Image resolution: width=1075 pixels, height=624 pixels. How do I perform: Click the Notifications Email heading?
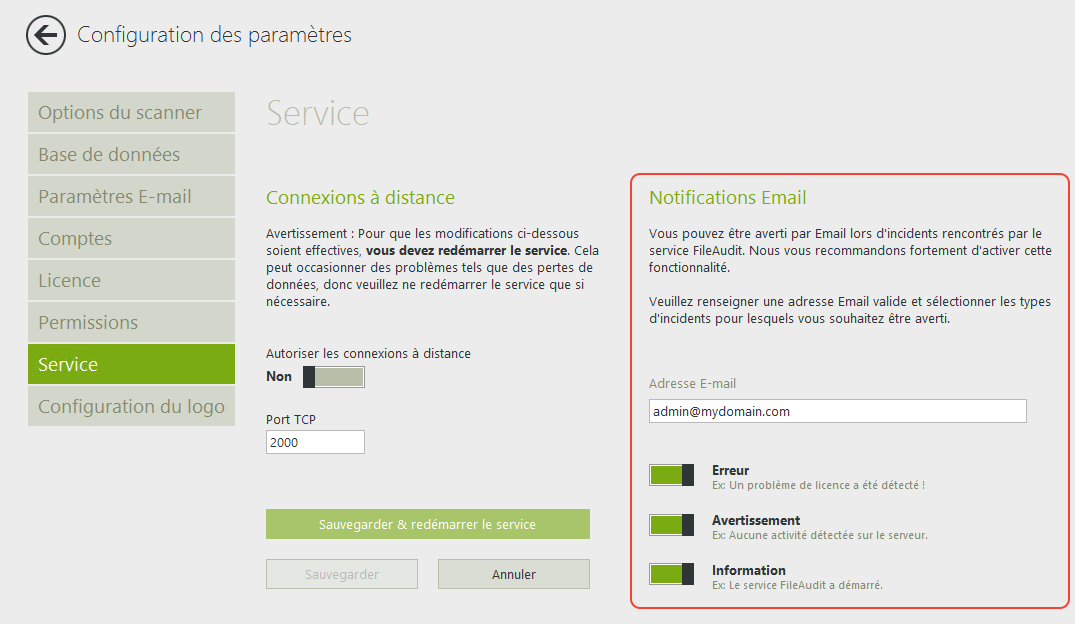pyautogui.click(x=727, y=198)
